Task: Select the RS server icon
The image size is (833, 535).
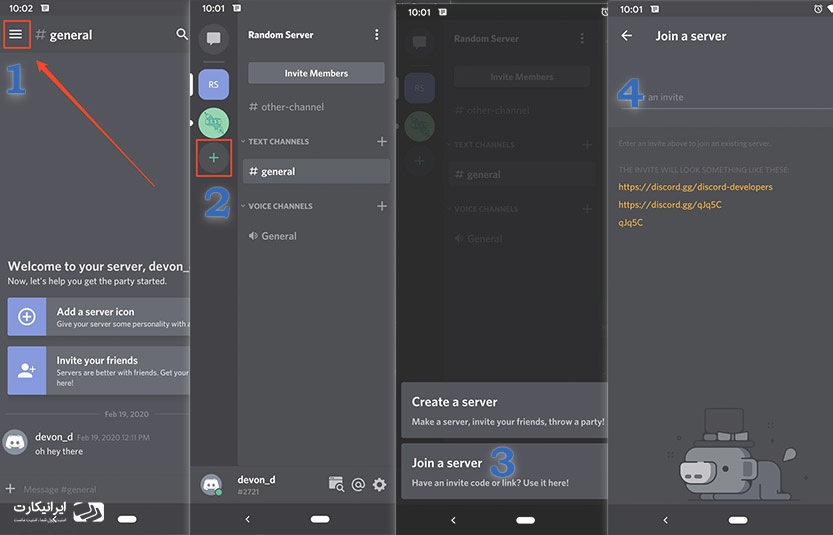Action: pos(214,84)
